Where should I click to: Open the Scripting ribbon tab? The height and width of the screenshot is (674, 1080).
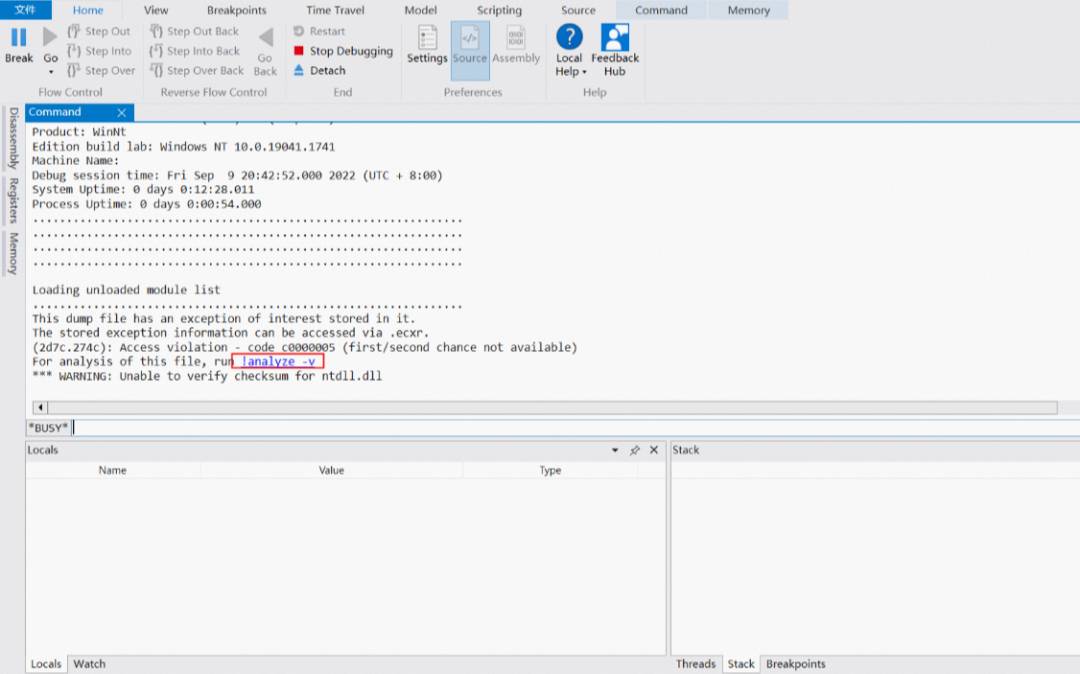coord(499,10)
